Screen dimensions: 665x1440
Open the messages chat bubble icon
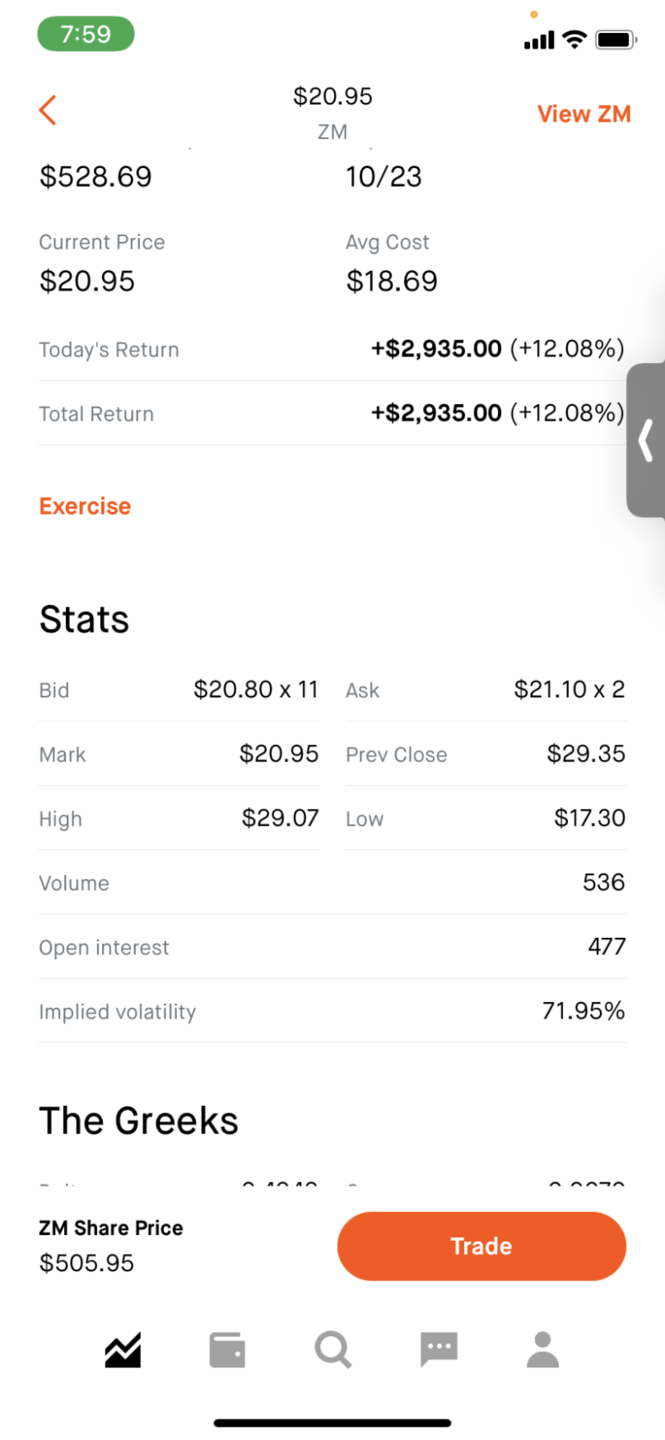pyautogui.click(x=438, y=1350)
